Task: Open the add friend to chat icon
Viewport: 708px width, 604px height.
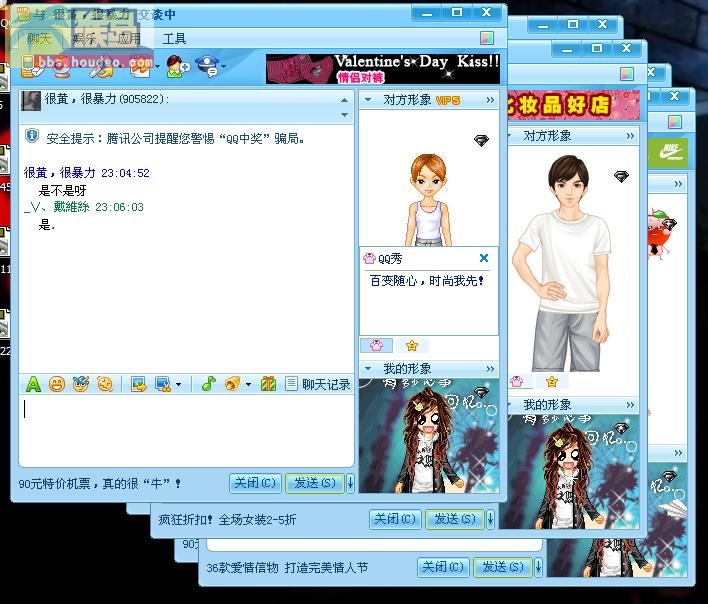Action: click(x=178, y=66)
